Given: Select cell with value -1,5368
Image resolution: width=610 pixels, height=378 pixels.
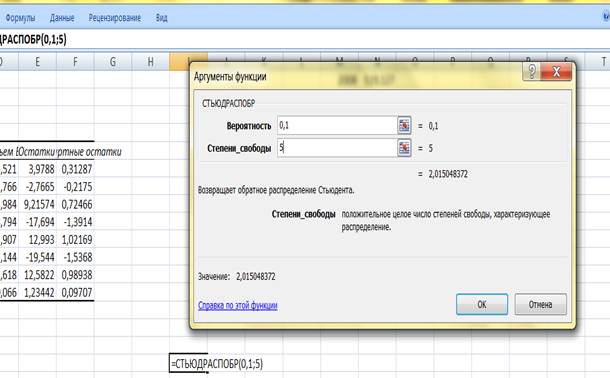Looking at the screenshot, I should point(75,257).
